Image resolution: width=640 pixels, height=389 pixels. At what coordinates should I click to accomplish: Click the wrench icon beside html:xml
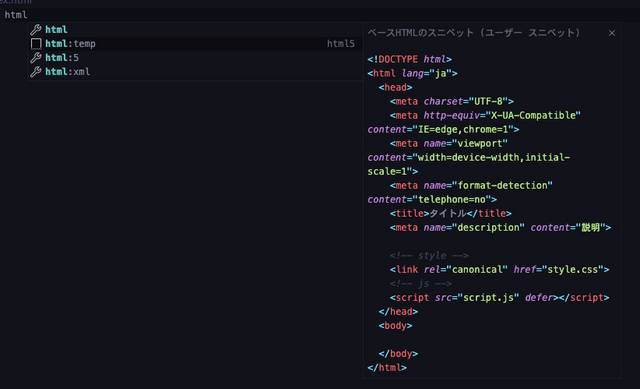[36, 72]
